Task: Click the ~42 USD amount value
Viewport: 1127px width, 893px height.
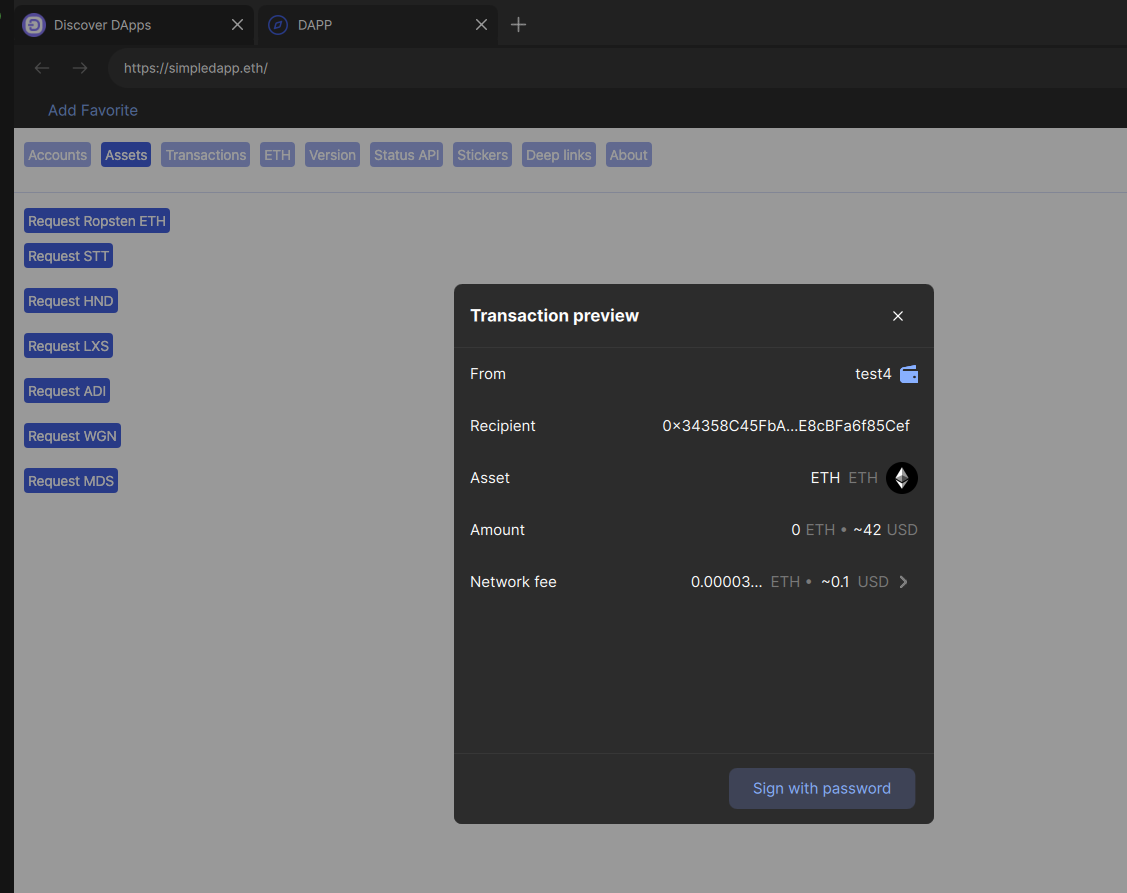Action: click(x=885, y=530)
